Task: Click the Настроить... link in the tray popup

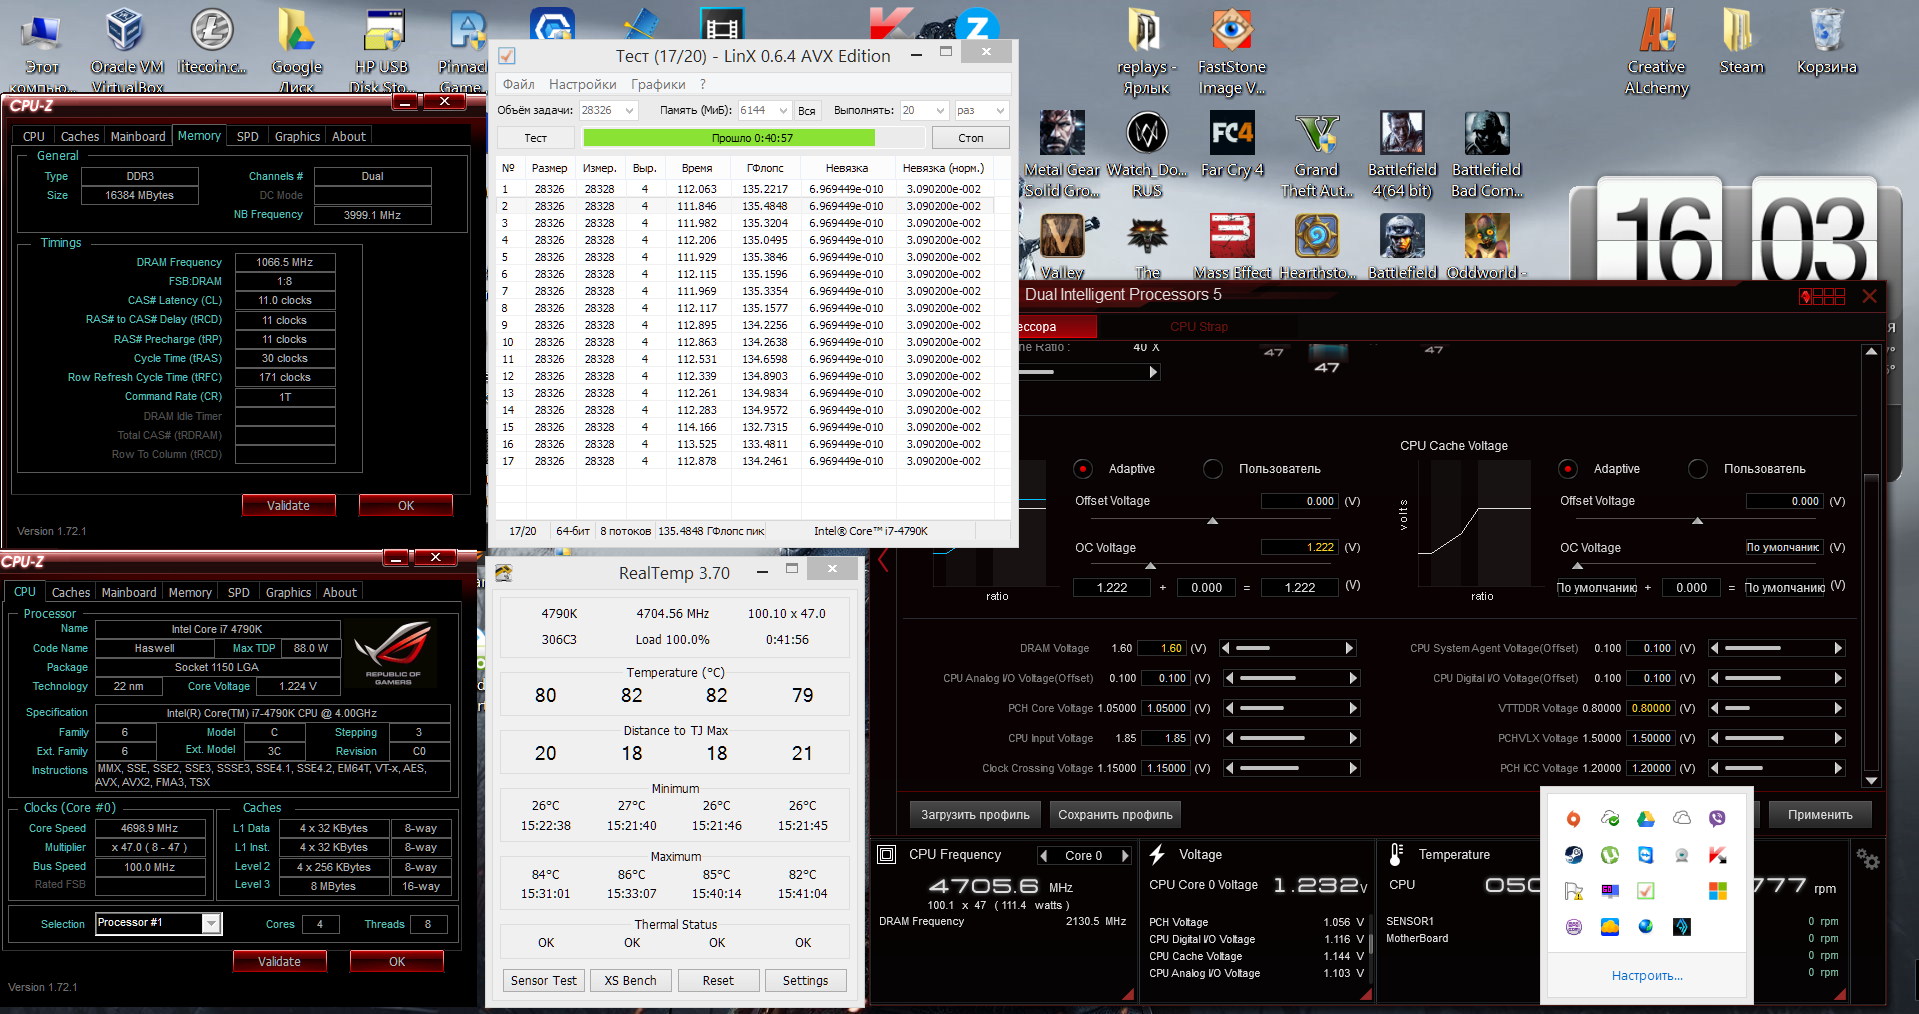Action: click(1646, 975)
